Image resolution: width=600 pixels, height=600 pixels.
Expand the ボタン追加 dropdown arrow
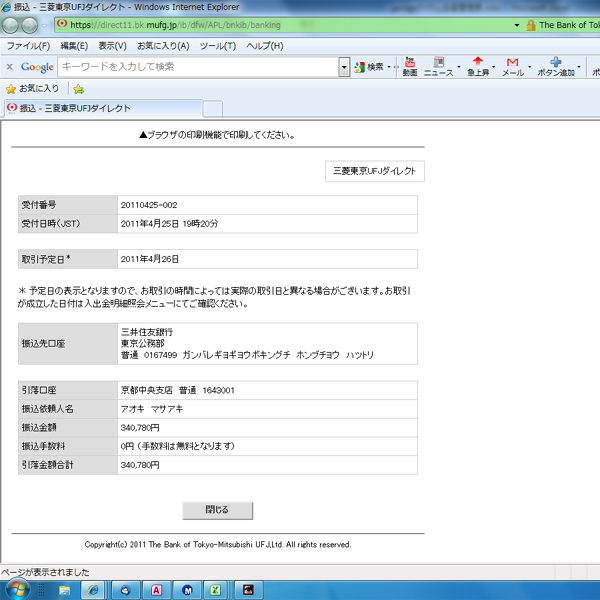pos(579,67)
